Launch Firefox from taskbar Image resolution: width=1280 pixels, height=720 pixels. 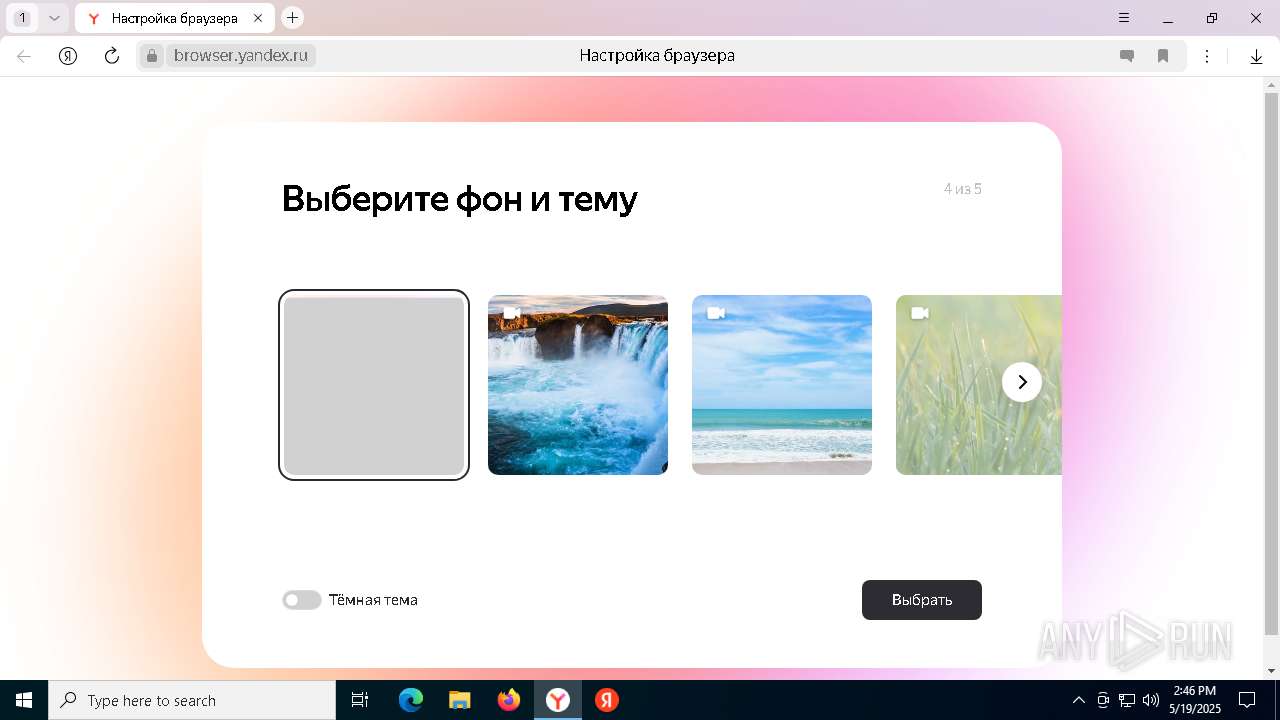pos(509,700)
